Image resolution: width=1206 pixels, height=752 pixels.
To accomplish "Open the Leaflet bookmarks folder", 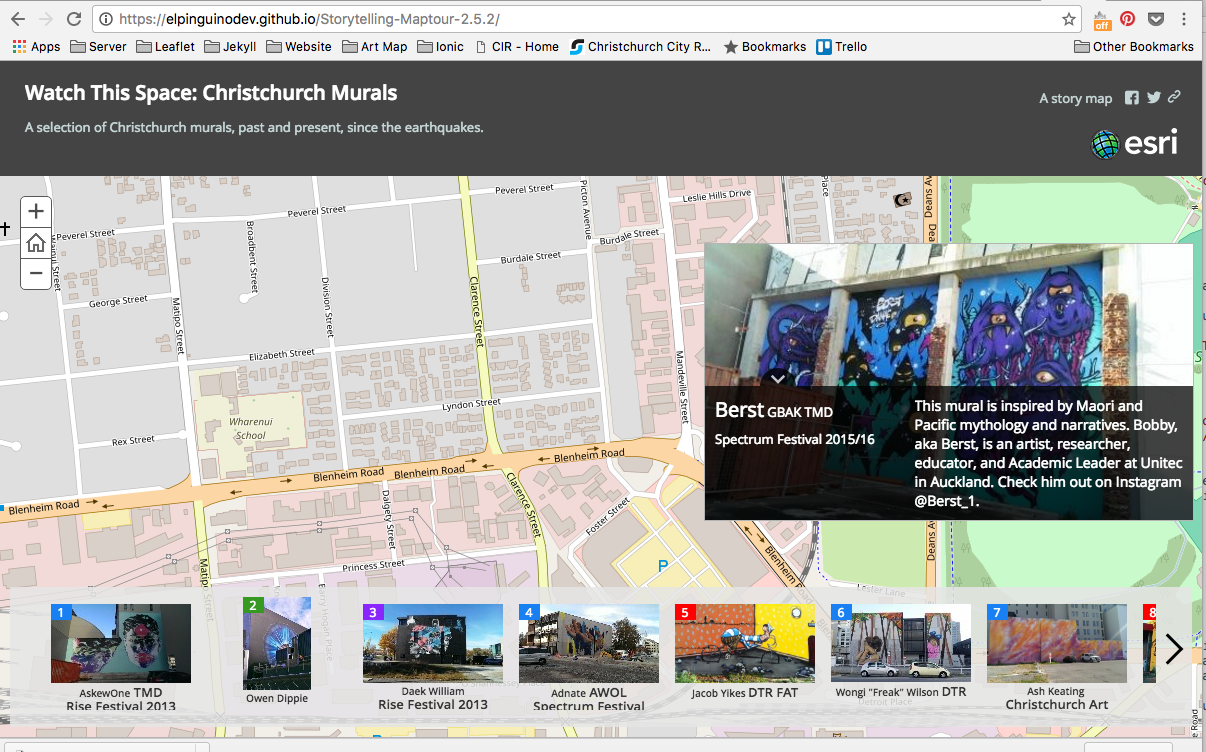I will tap(165, 46).
